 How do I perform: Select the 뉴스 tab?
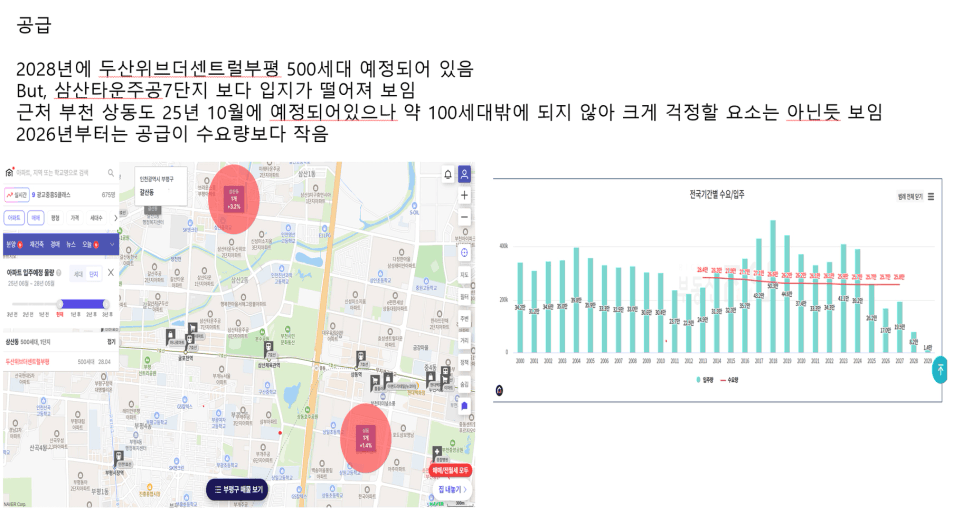point(71,244)
